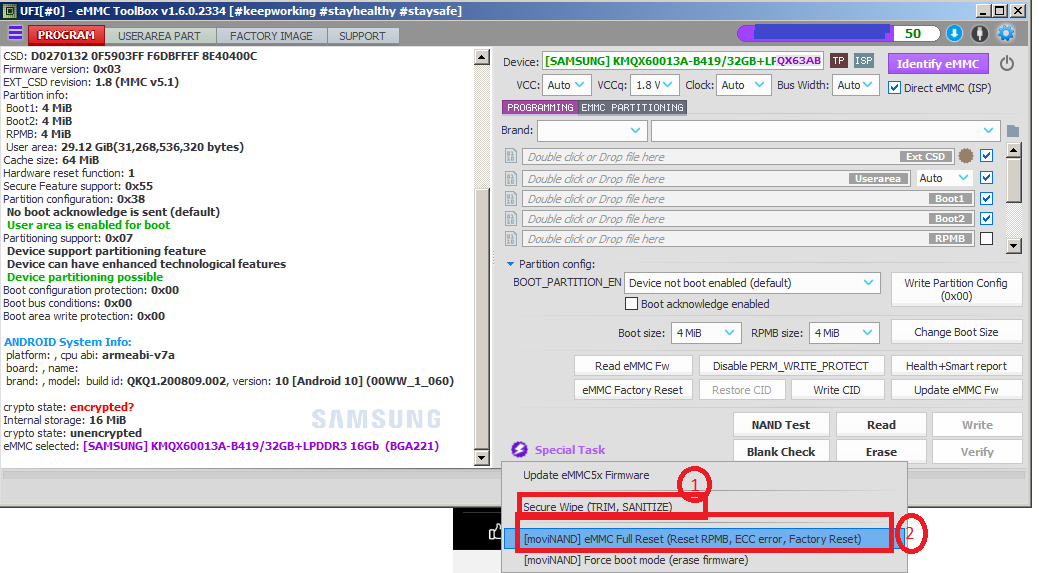Image resolution: width=1039 pixels, height=573 pixels.
Task: Click Write Partition Config button
Action: [x=956, y=289]
